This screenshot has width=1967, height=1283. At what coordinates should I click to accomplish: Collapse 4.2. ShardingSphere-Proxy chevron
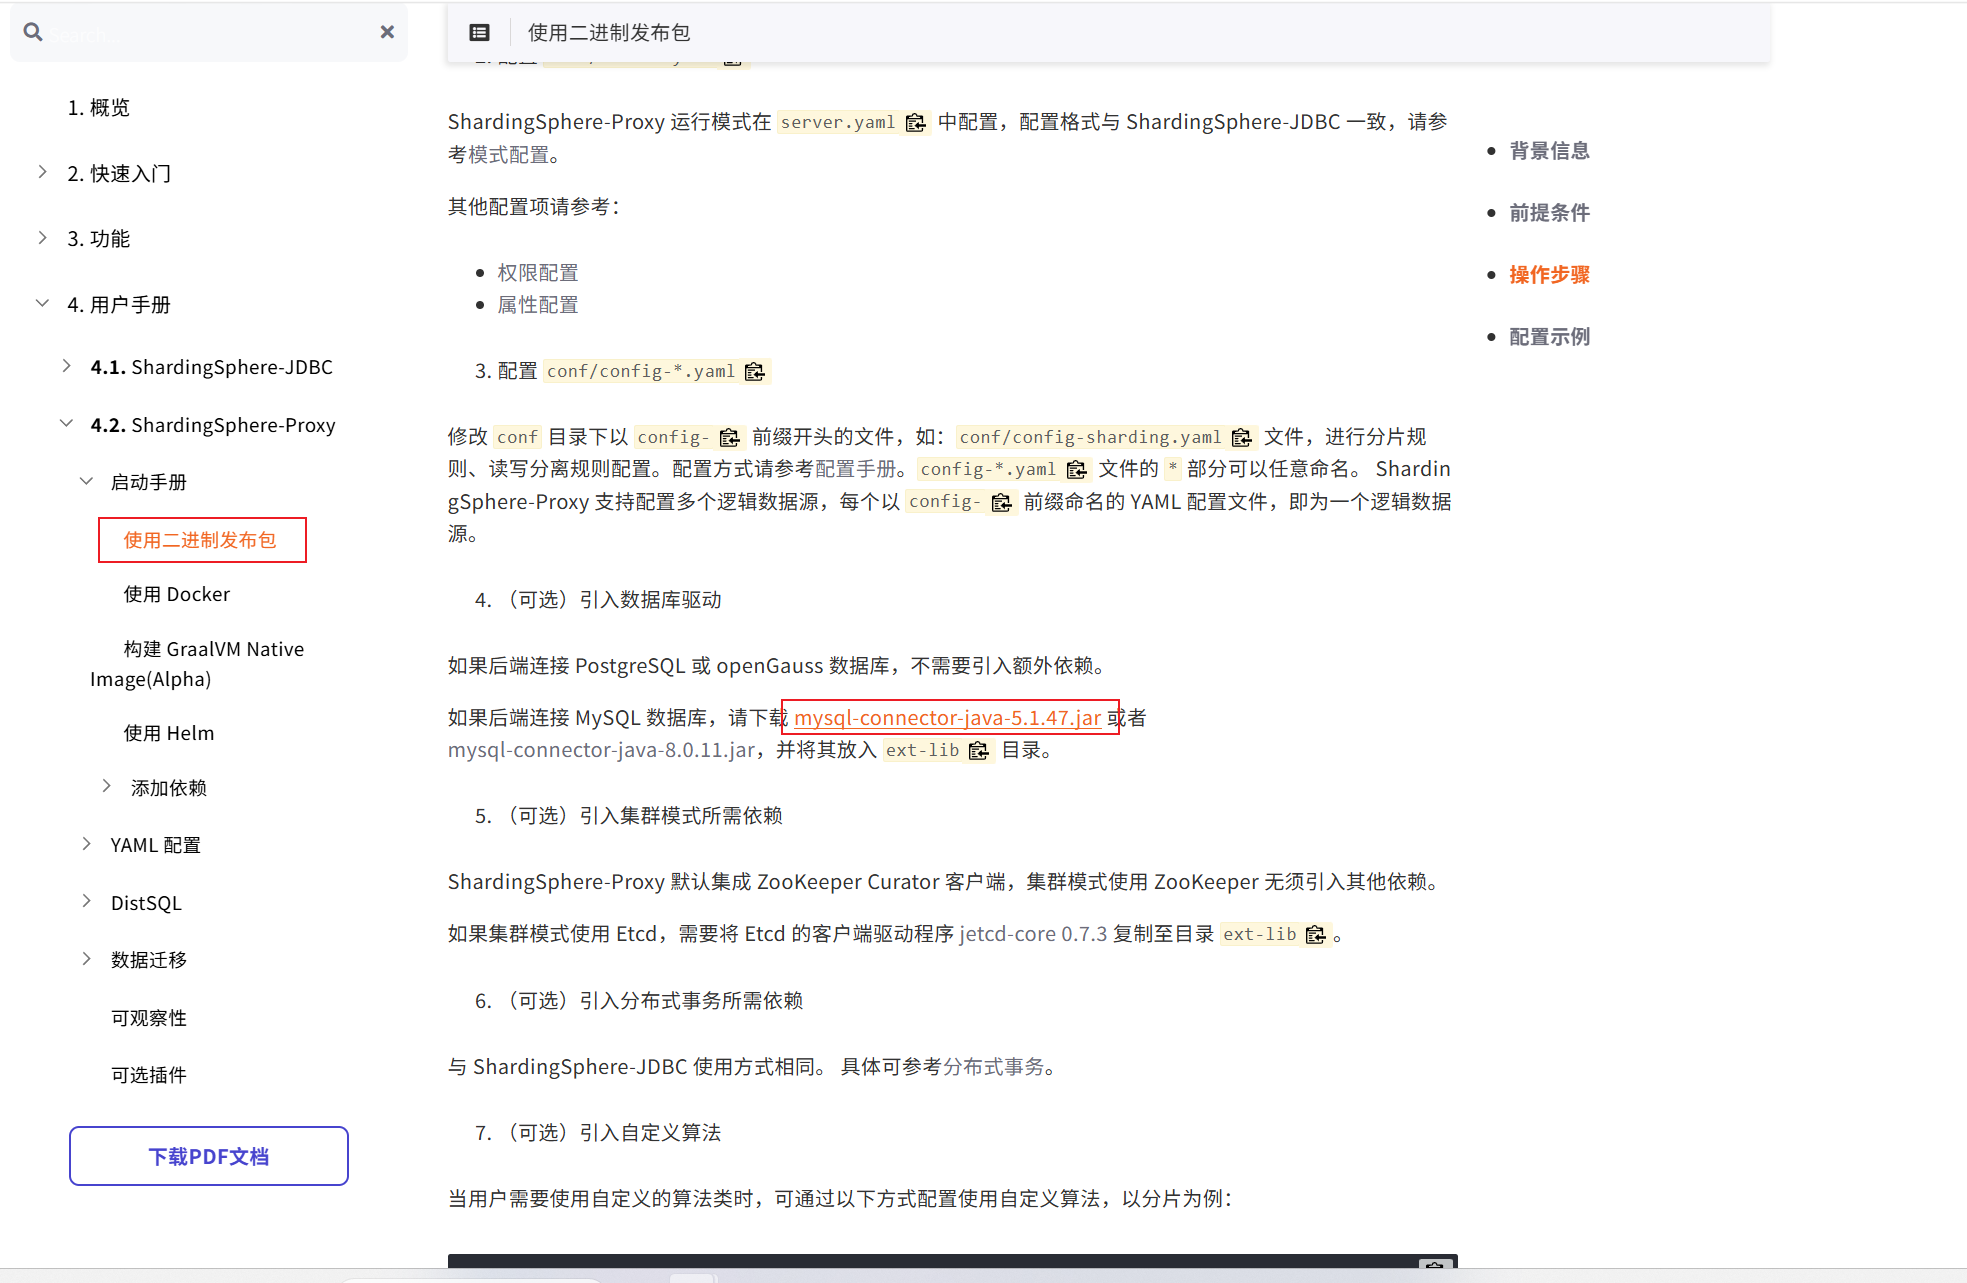(66, 423)
